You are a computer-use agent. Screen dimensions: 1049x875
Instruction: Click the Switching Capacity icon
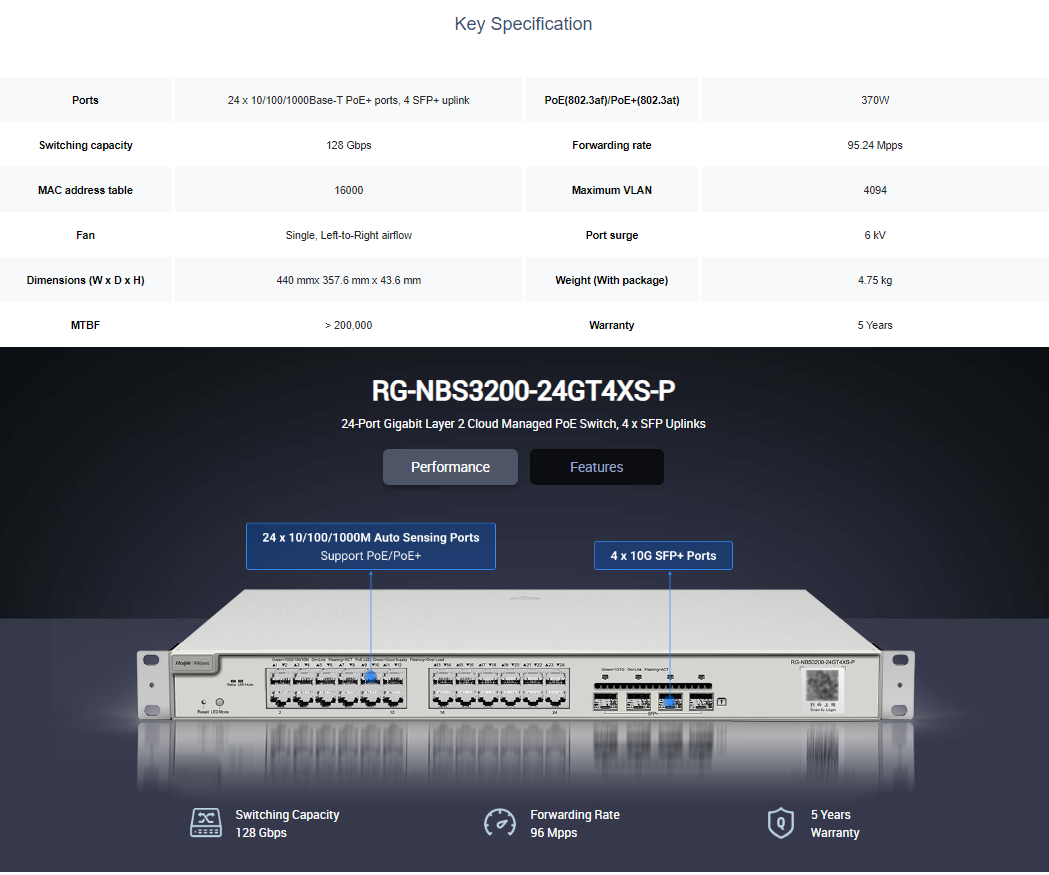[x=206, y=823]
